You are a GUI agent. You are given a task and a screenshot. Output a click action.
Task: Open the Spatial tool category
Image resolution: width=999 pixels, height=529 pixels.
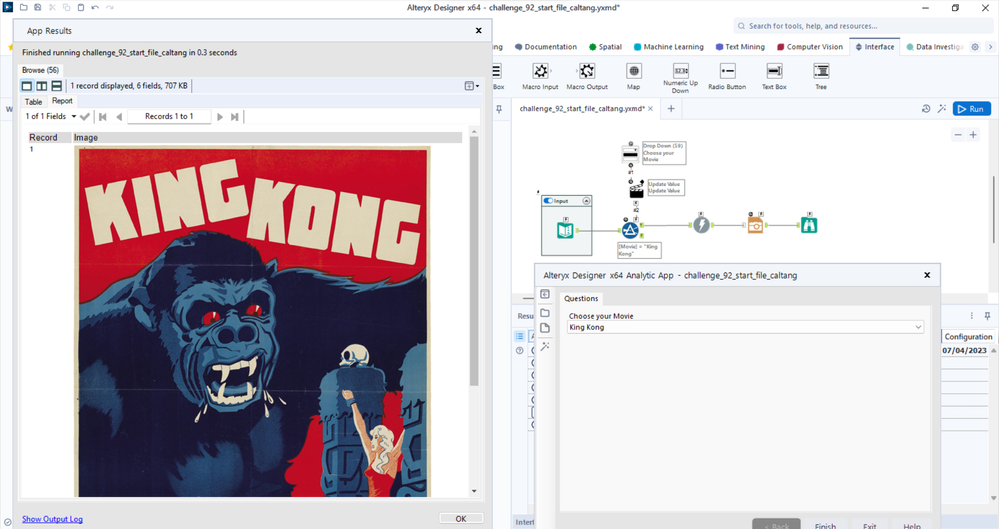pos(605,47)
